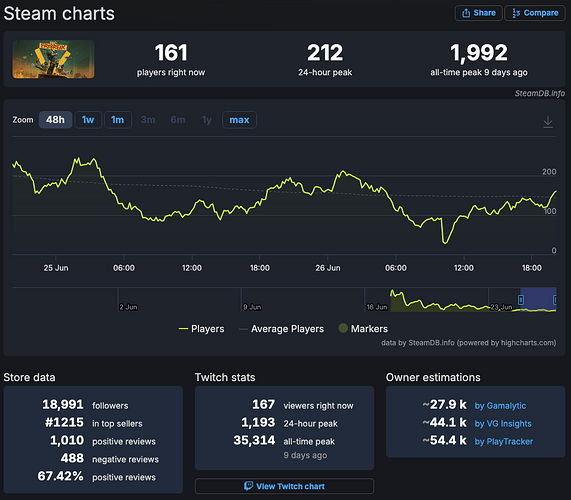Click the 9 Jun navigator label
Viewport: 571px width, 500px height.
coord(252,307)
